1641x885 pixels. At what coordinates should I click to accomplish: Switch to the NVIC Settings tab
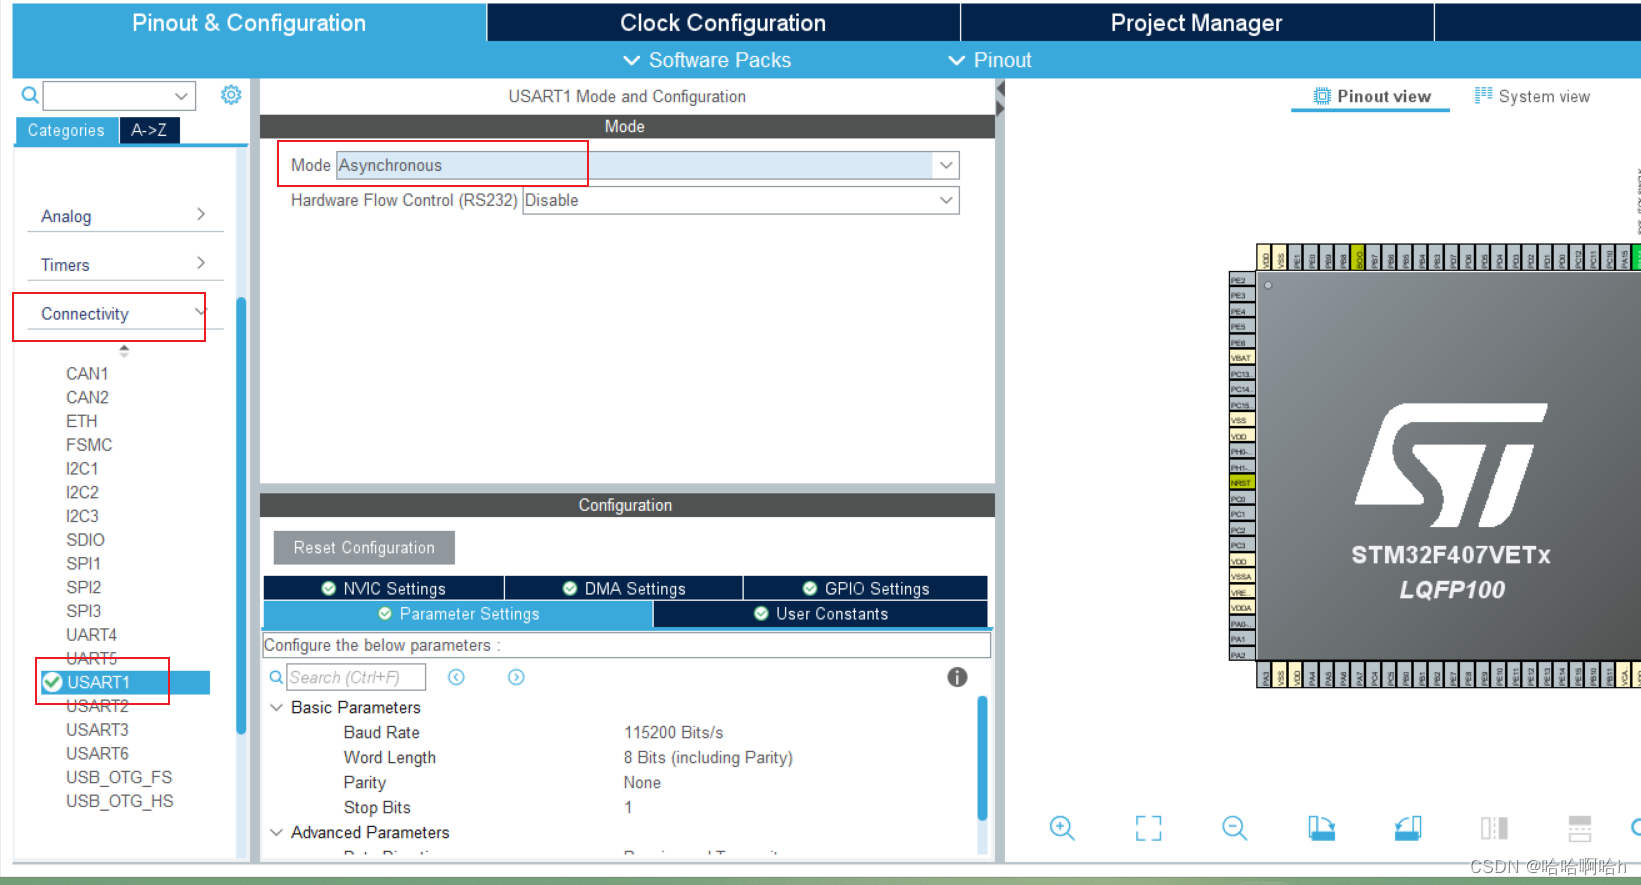(x=384, y=588)
